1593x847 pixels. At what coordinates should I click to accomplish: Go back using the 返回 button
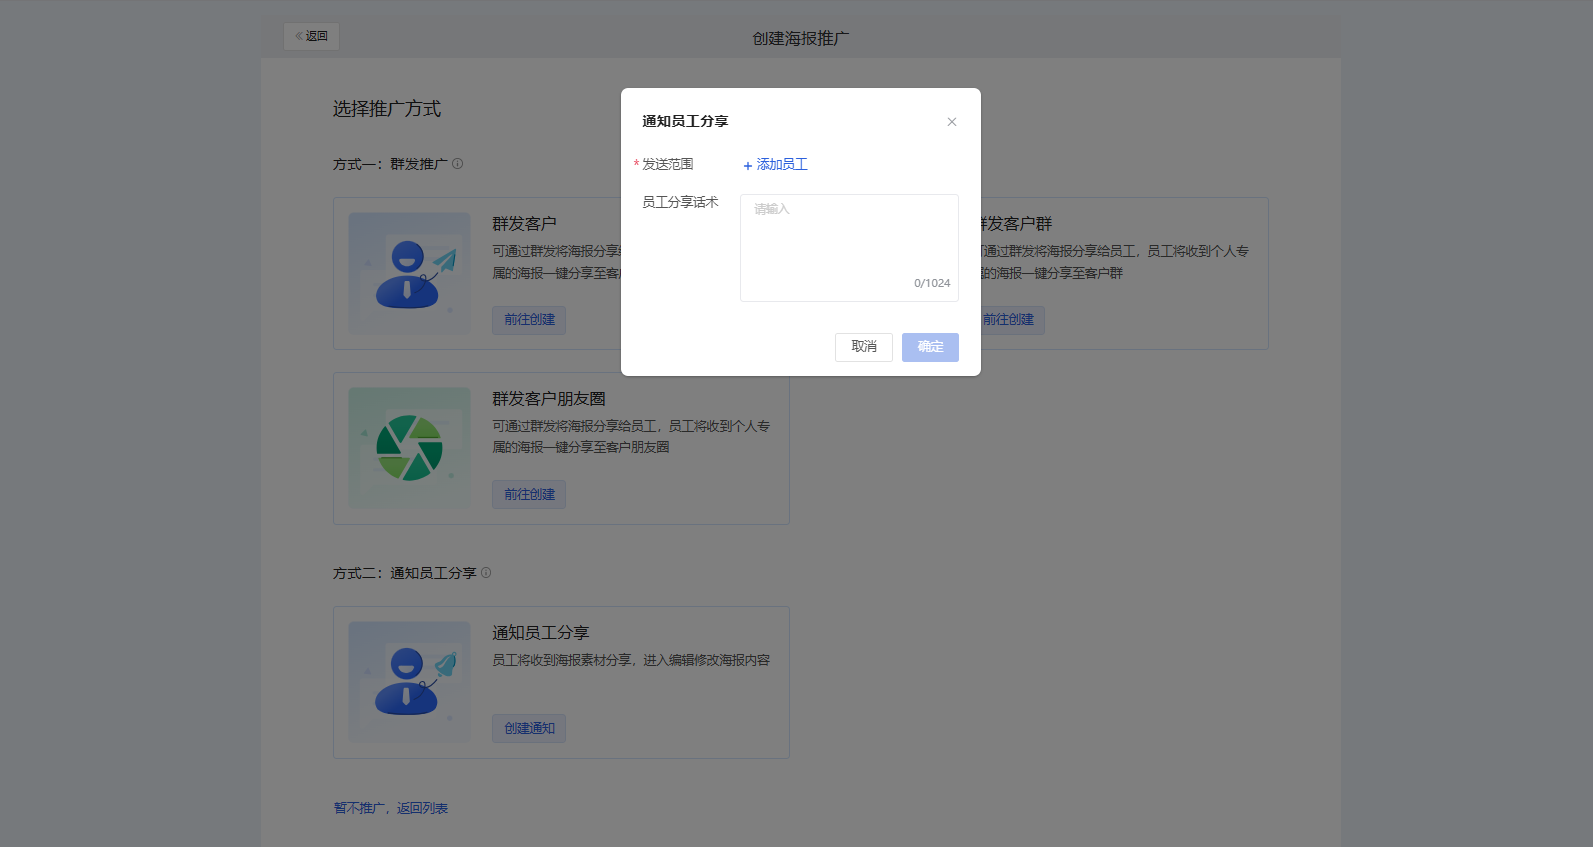point(311,36)
